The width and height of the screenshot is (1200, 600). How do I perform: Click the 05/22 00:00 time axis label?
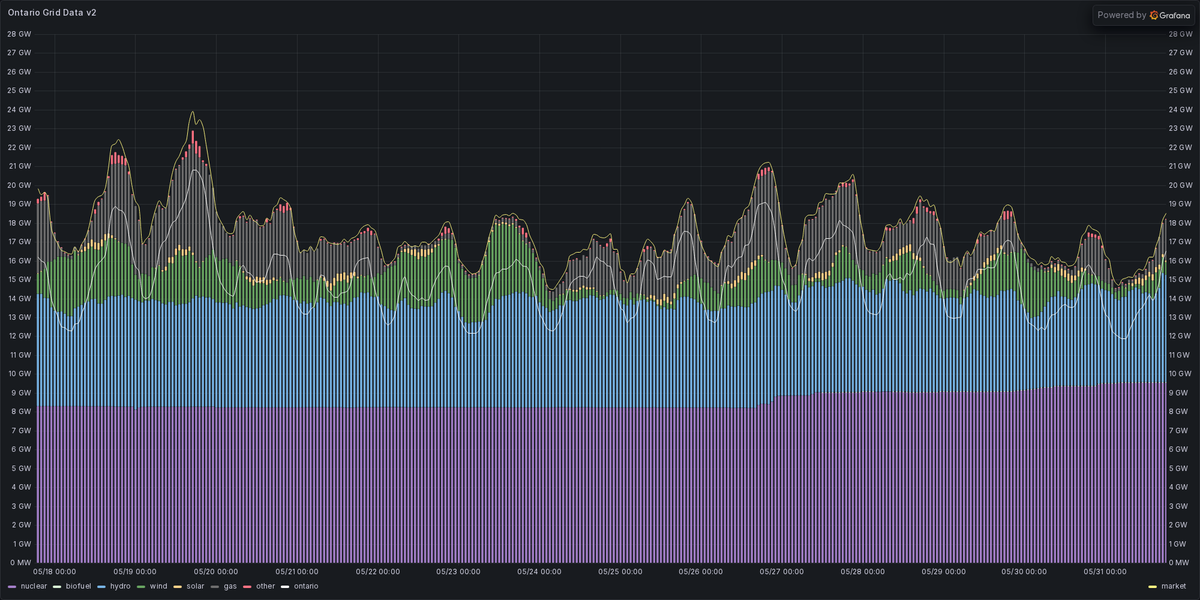tap(378, 572)
